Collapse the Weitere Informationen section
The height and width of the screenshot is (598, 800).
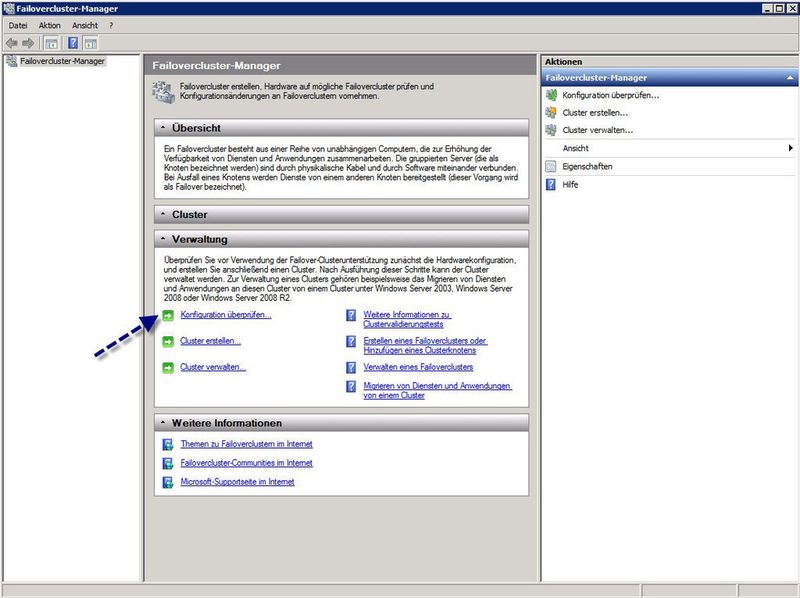coord(163,422)
